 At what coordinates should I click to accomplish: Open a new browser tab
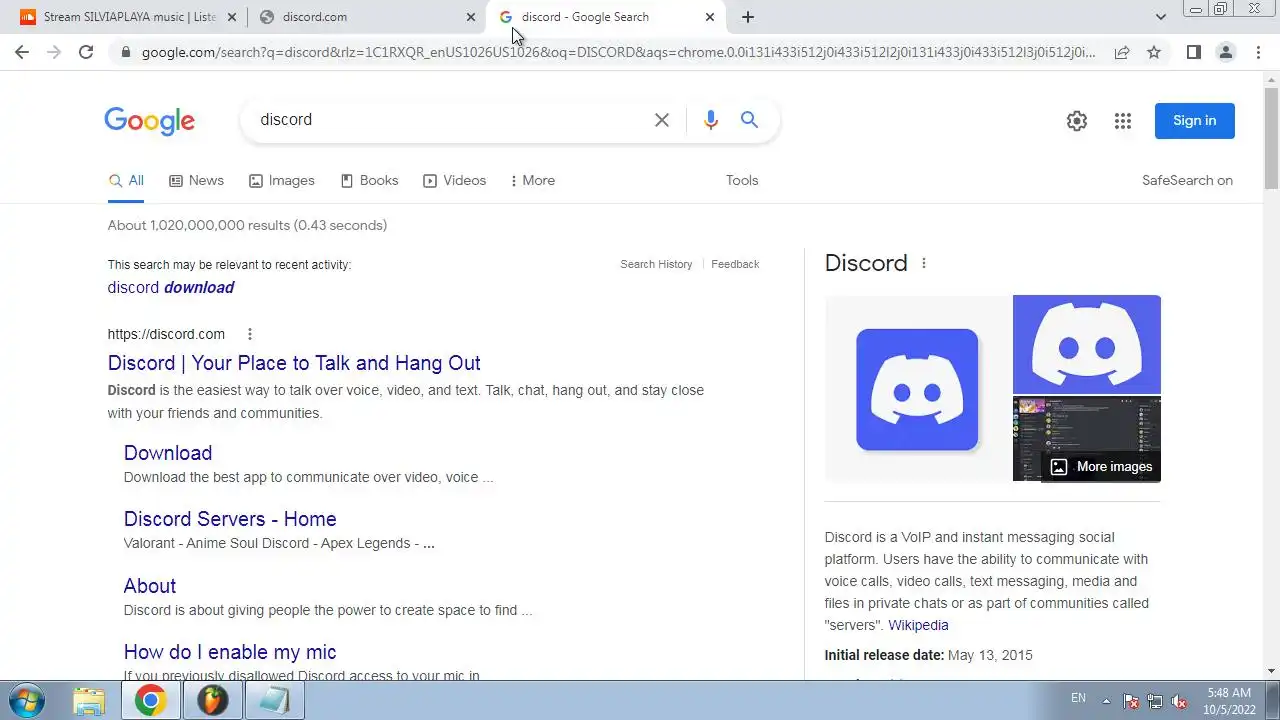click(748, 17)
